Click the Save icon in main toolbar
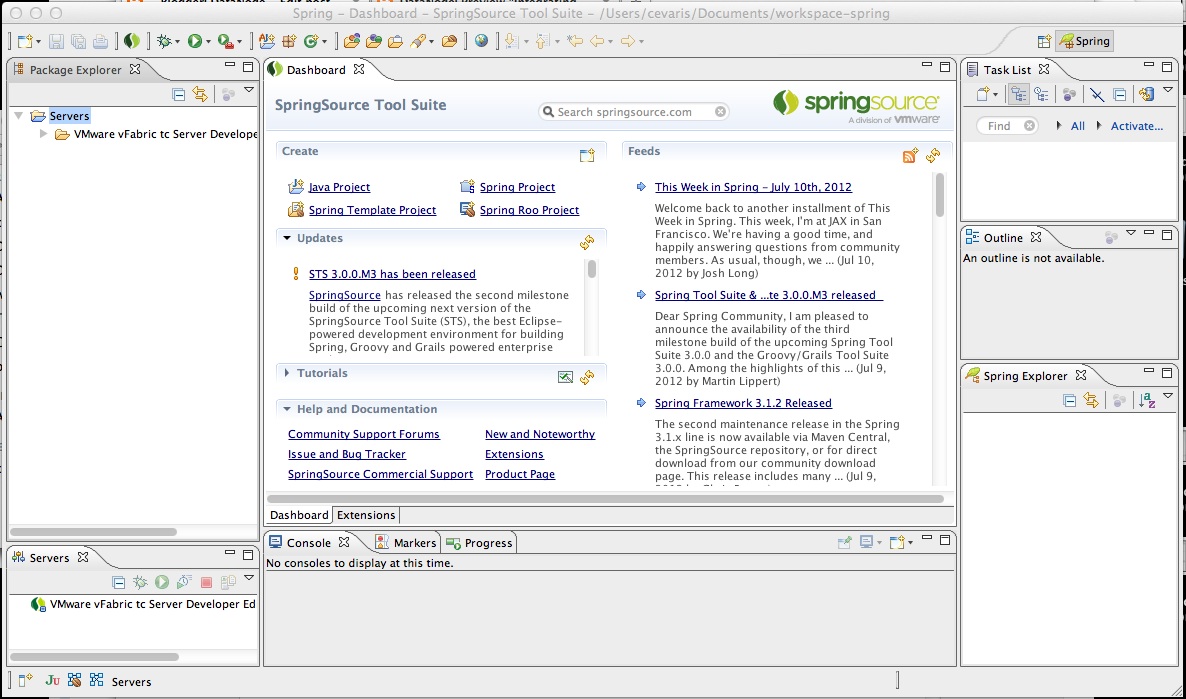Image resolution: width=1186 pixels, height=699 pixels. 56,42
